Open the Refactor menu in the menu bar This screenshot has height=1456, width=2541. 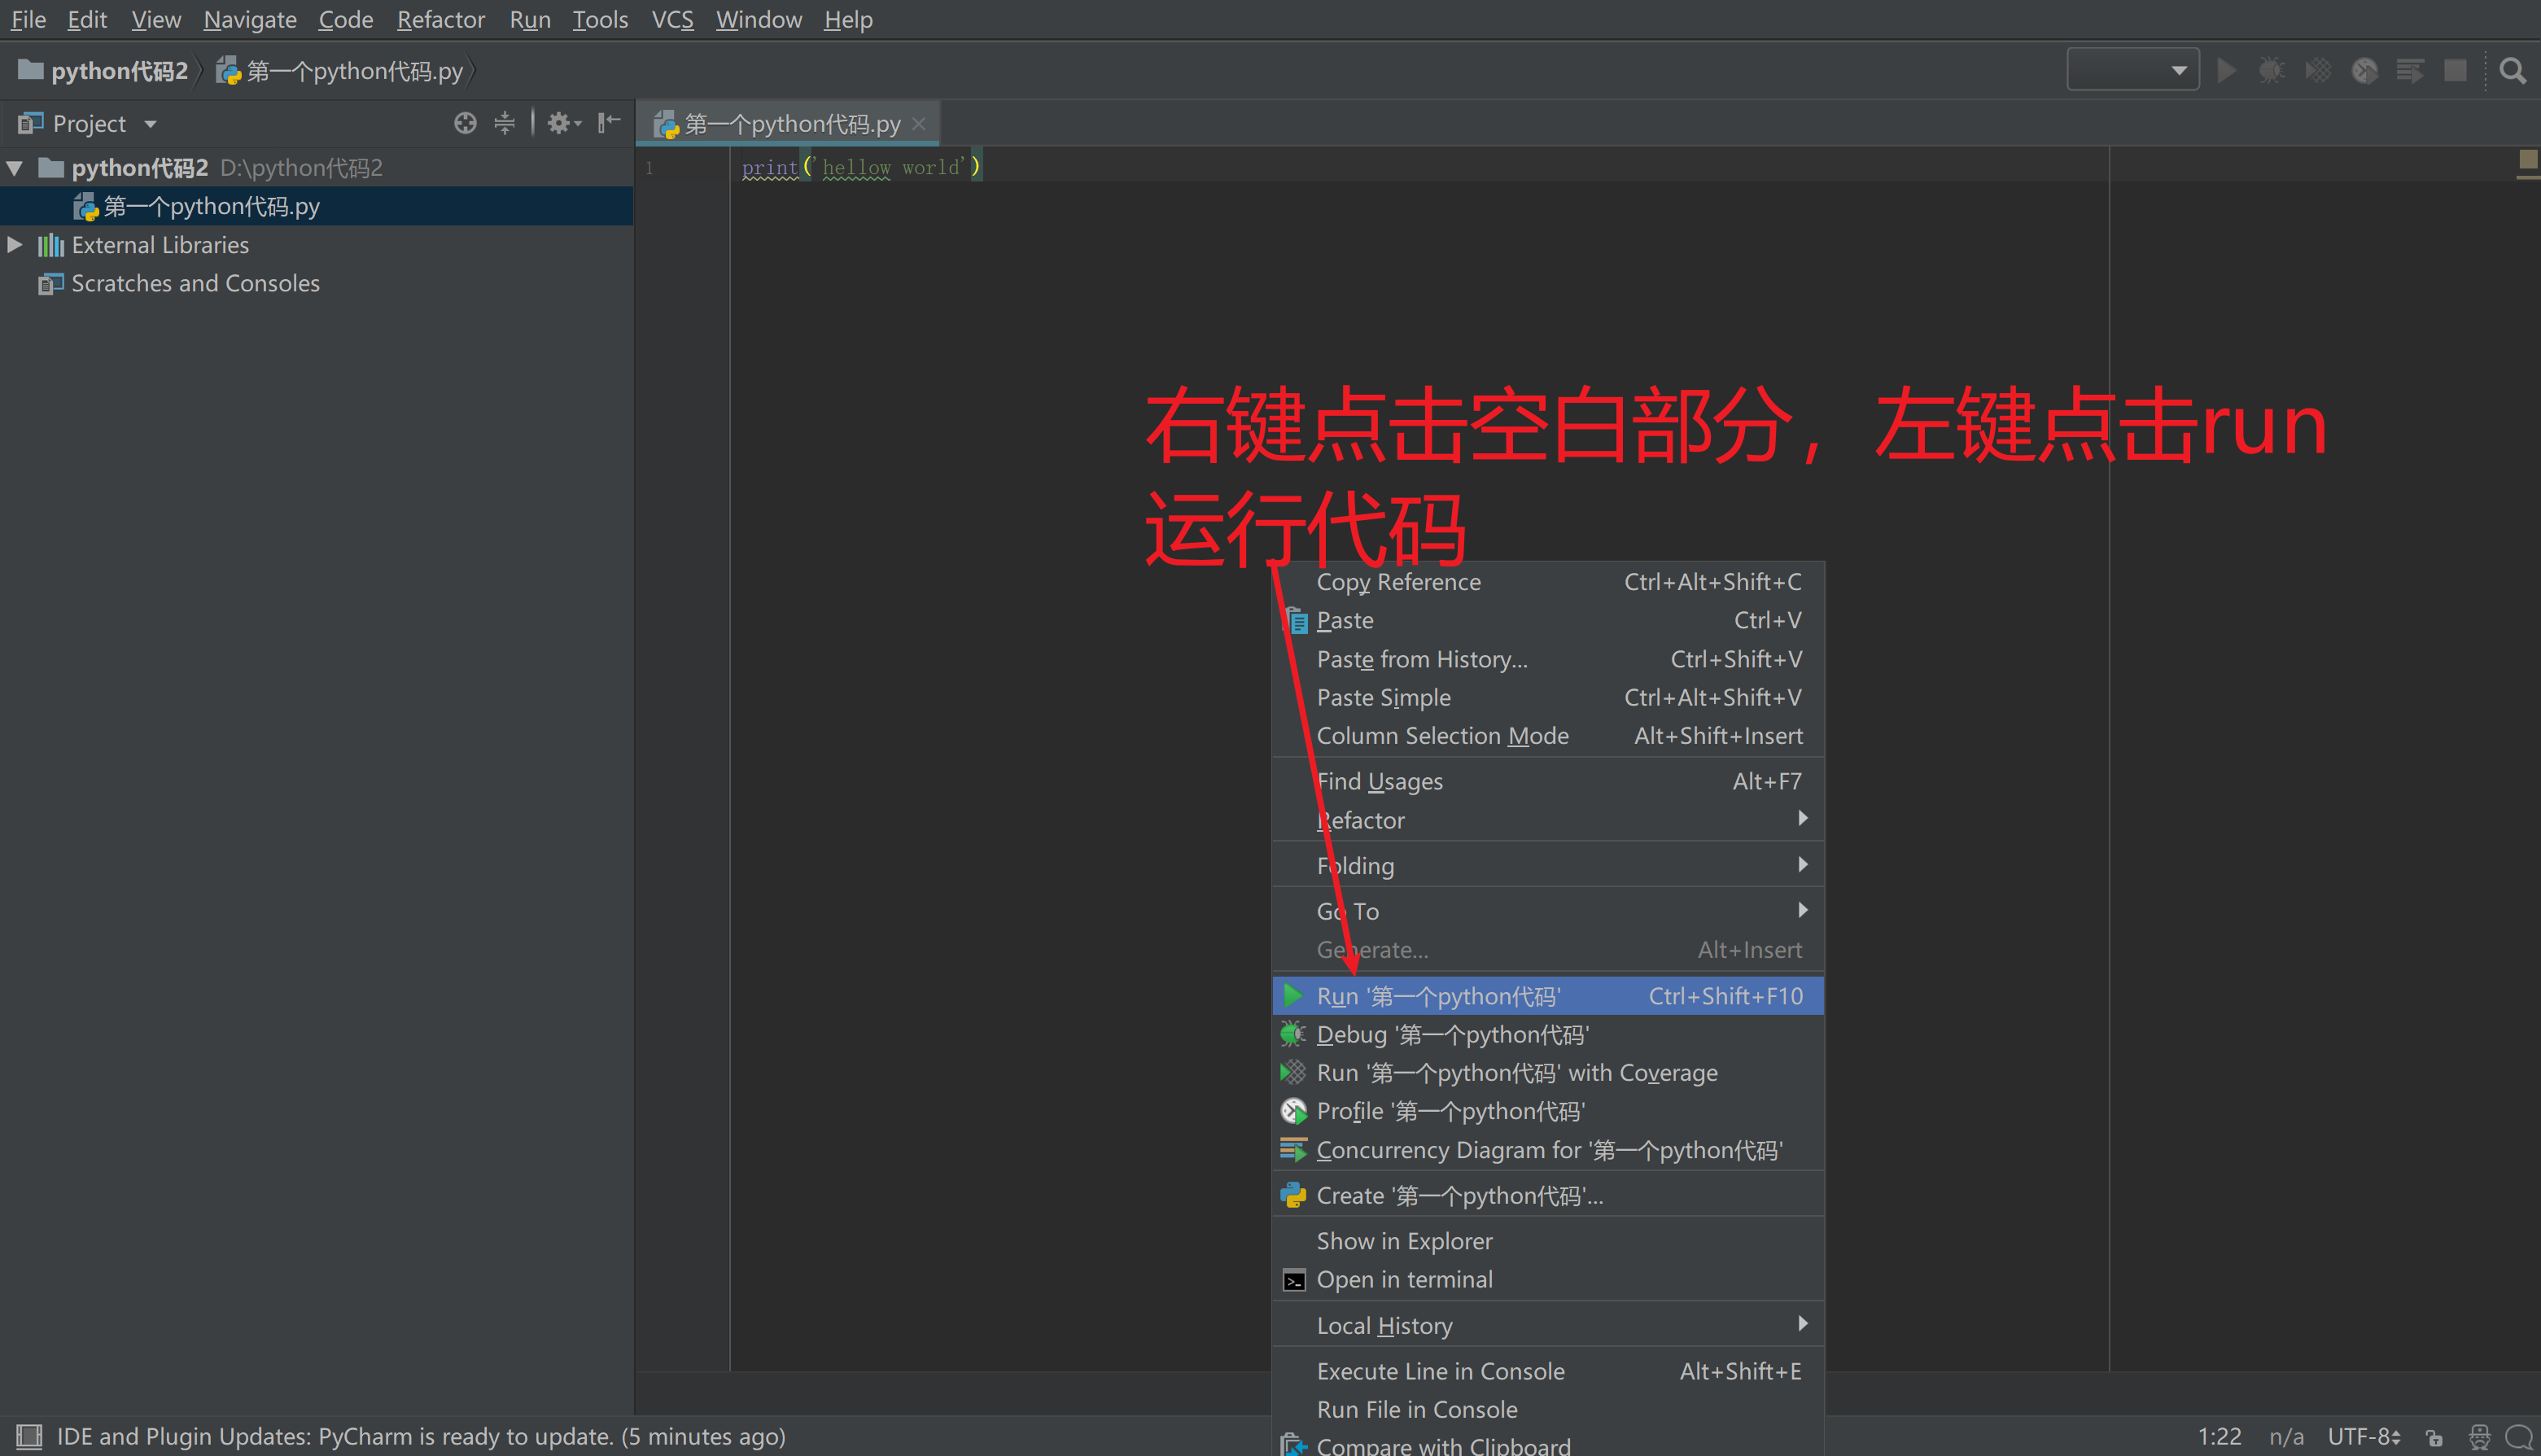click(x=441, y=19)
